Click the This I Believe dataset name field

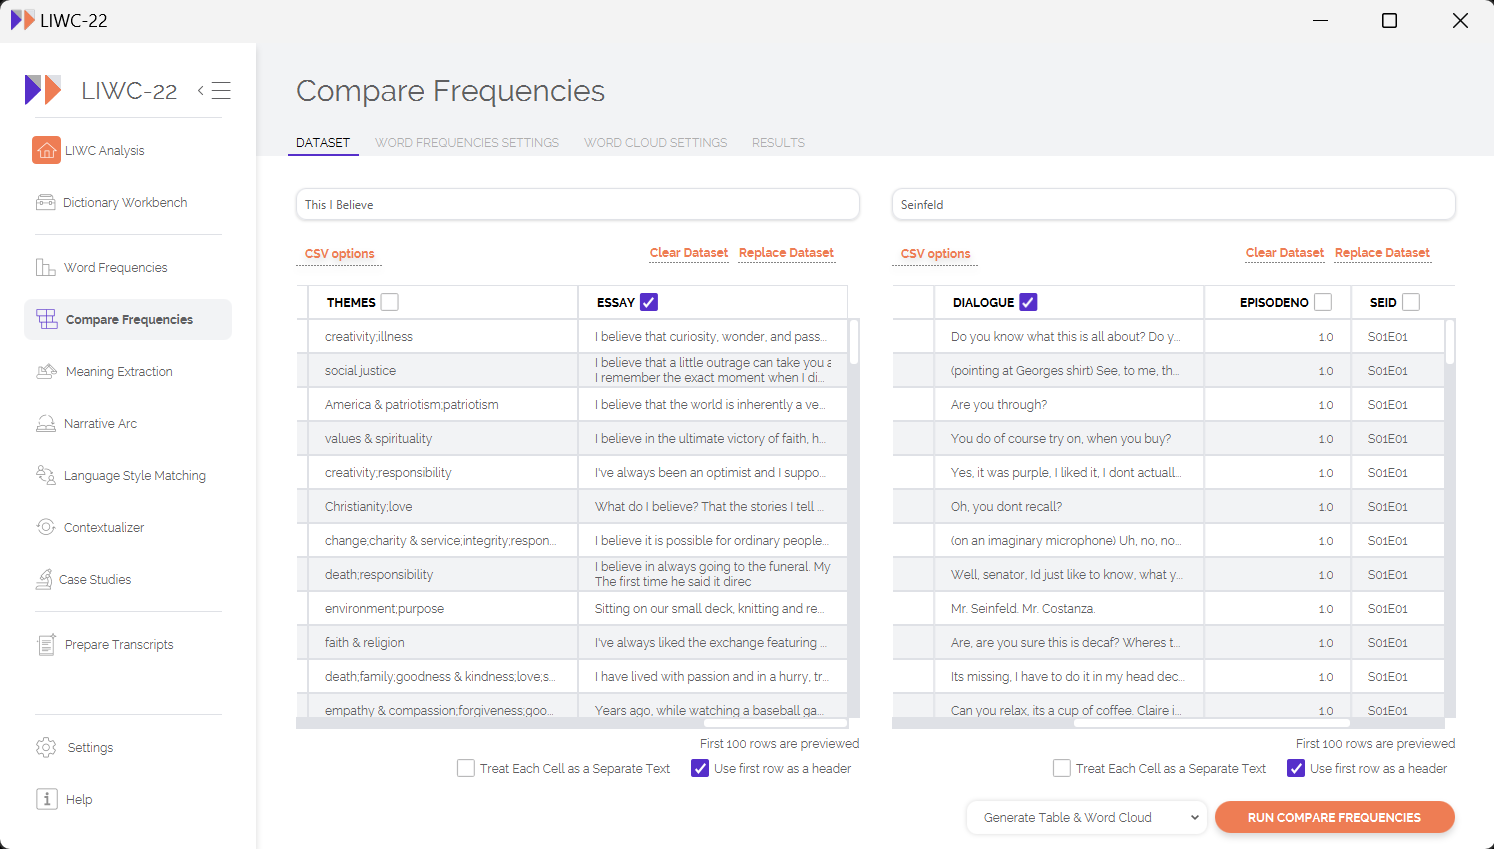tap(578, 204)
